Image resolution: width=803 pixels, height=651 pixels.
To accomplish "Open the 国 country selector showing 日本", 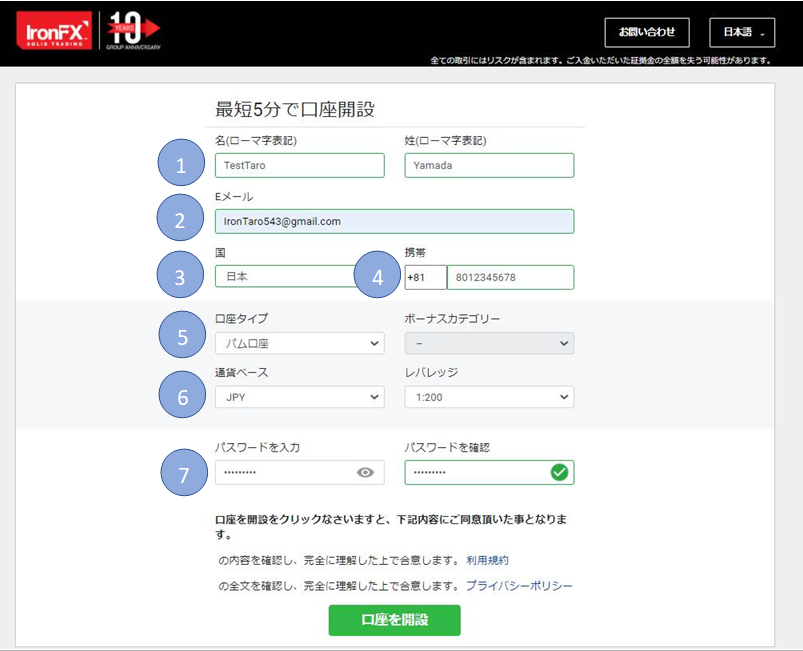I will [285, 277].
